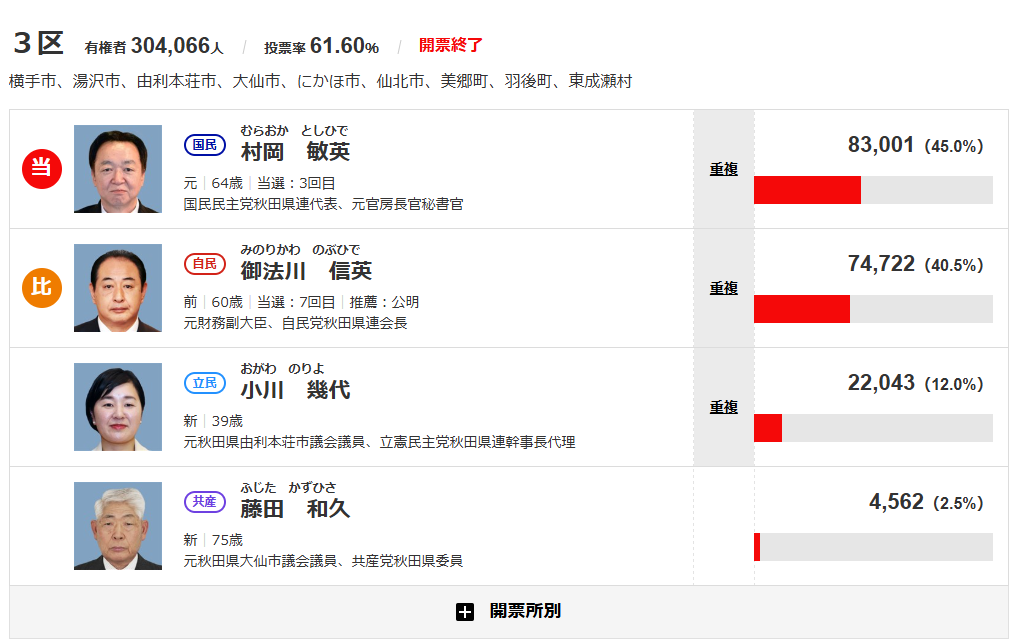The height and width of the screenshot is (641, 1012).
Task: Click the 74,722 vote bar
Action: [801, 309]
